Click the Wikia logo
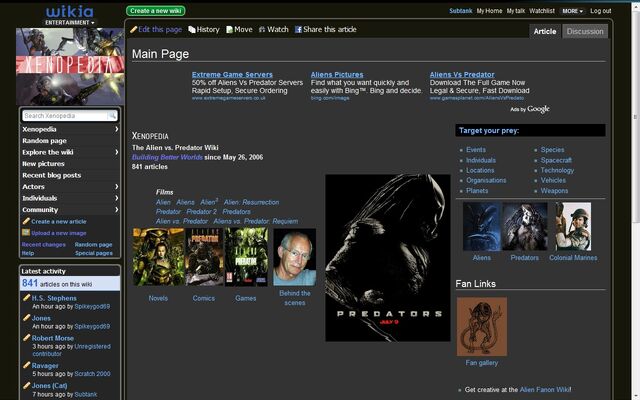Screen dimensions: 640x400 [70, 11]
